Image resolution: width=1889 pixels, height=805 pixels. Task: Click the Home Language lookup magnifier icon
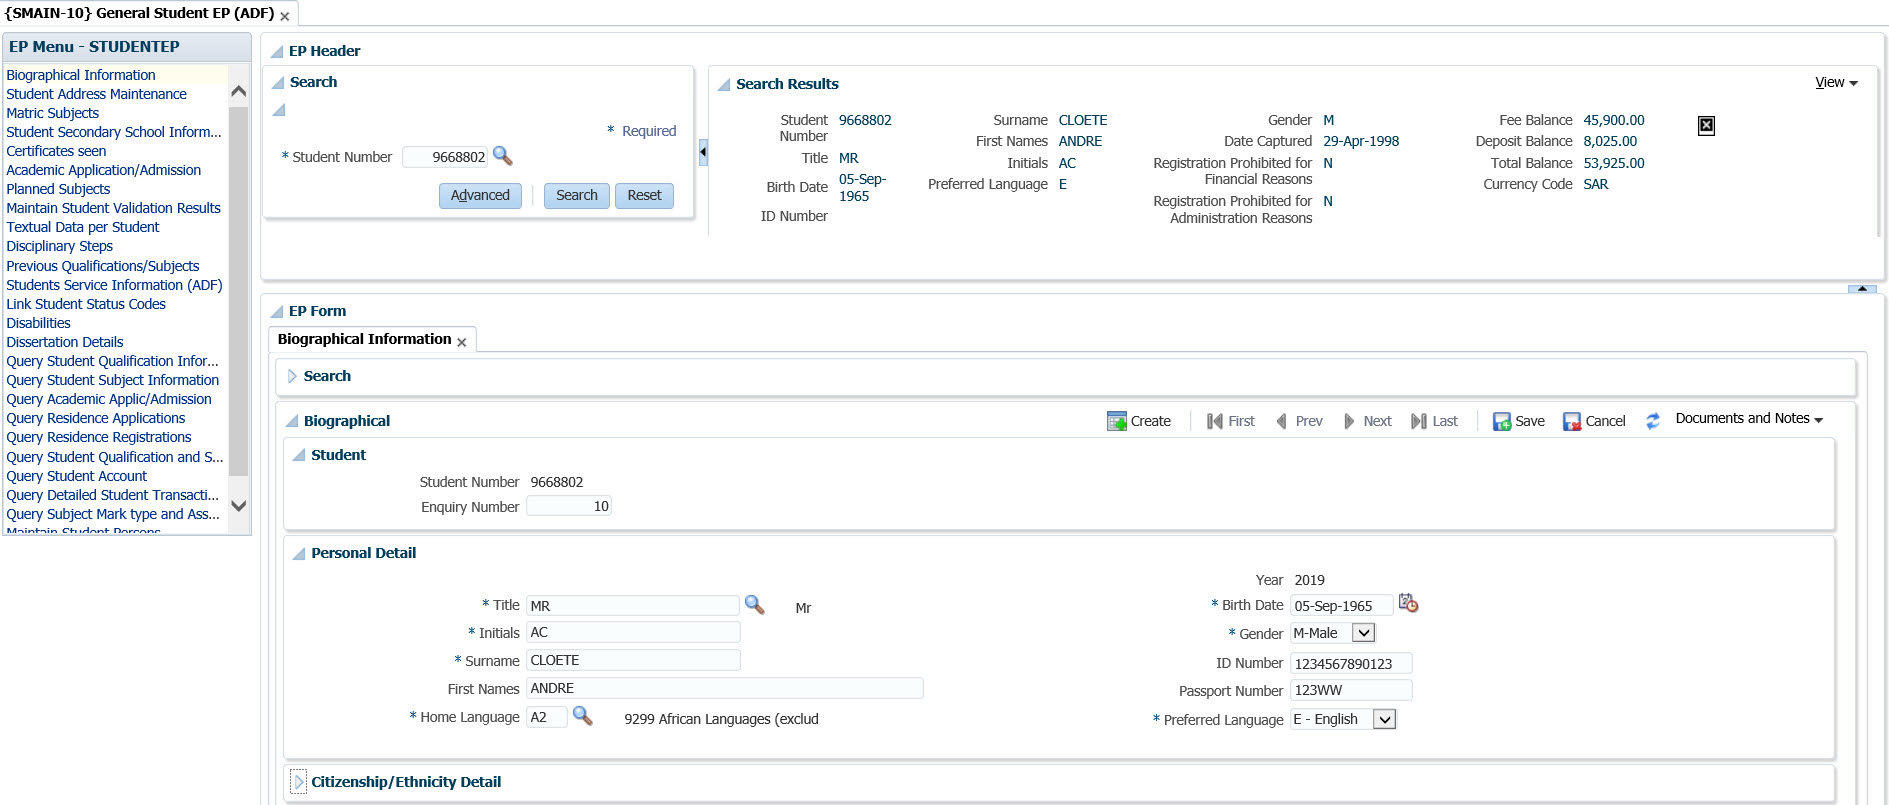(583, 716)
